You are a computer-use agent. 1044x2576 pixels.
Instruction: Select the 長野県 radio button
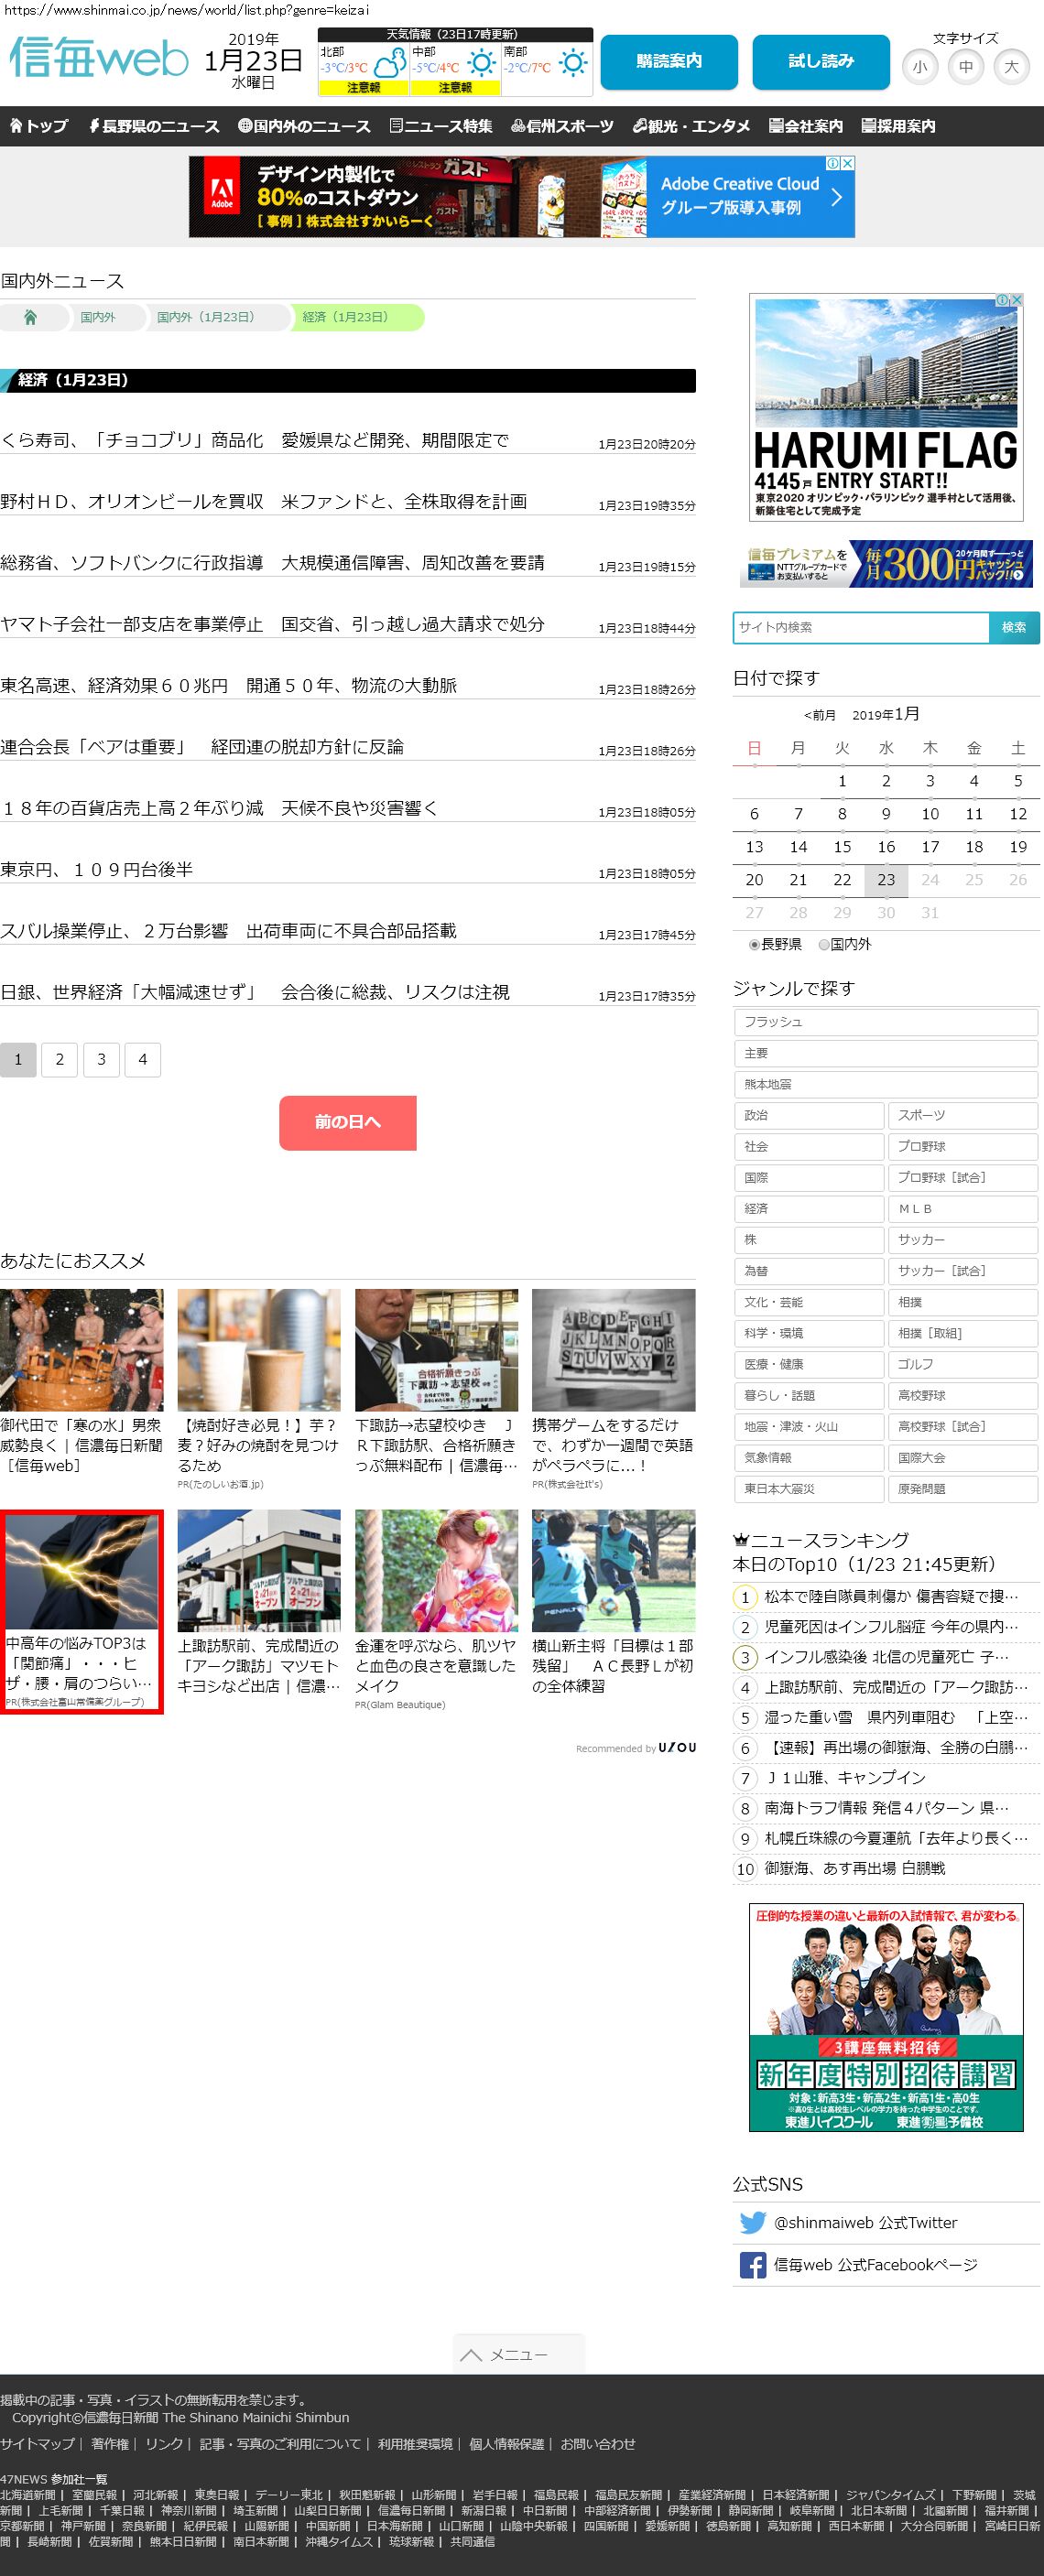pos(755,944)
